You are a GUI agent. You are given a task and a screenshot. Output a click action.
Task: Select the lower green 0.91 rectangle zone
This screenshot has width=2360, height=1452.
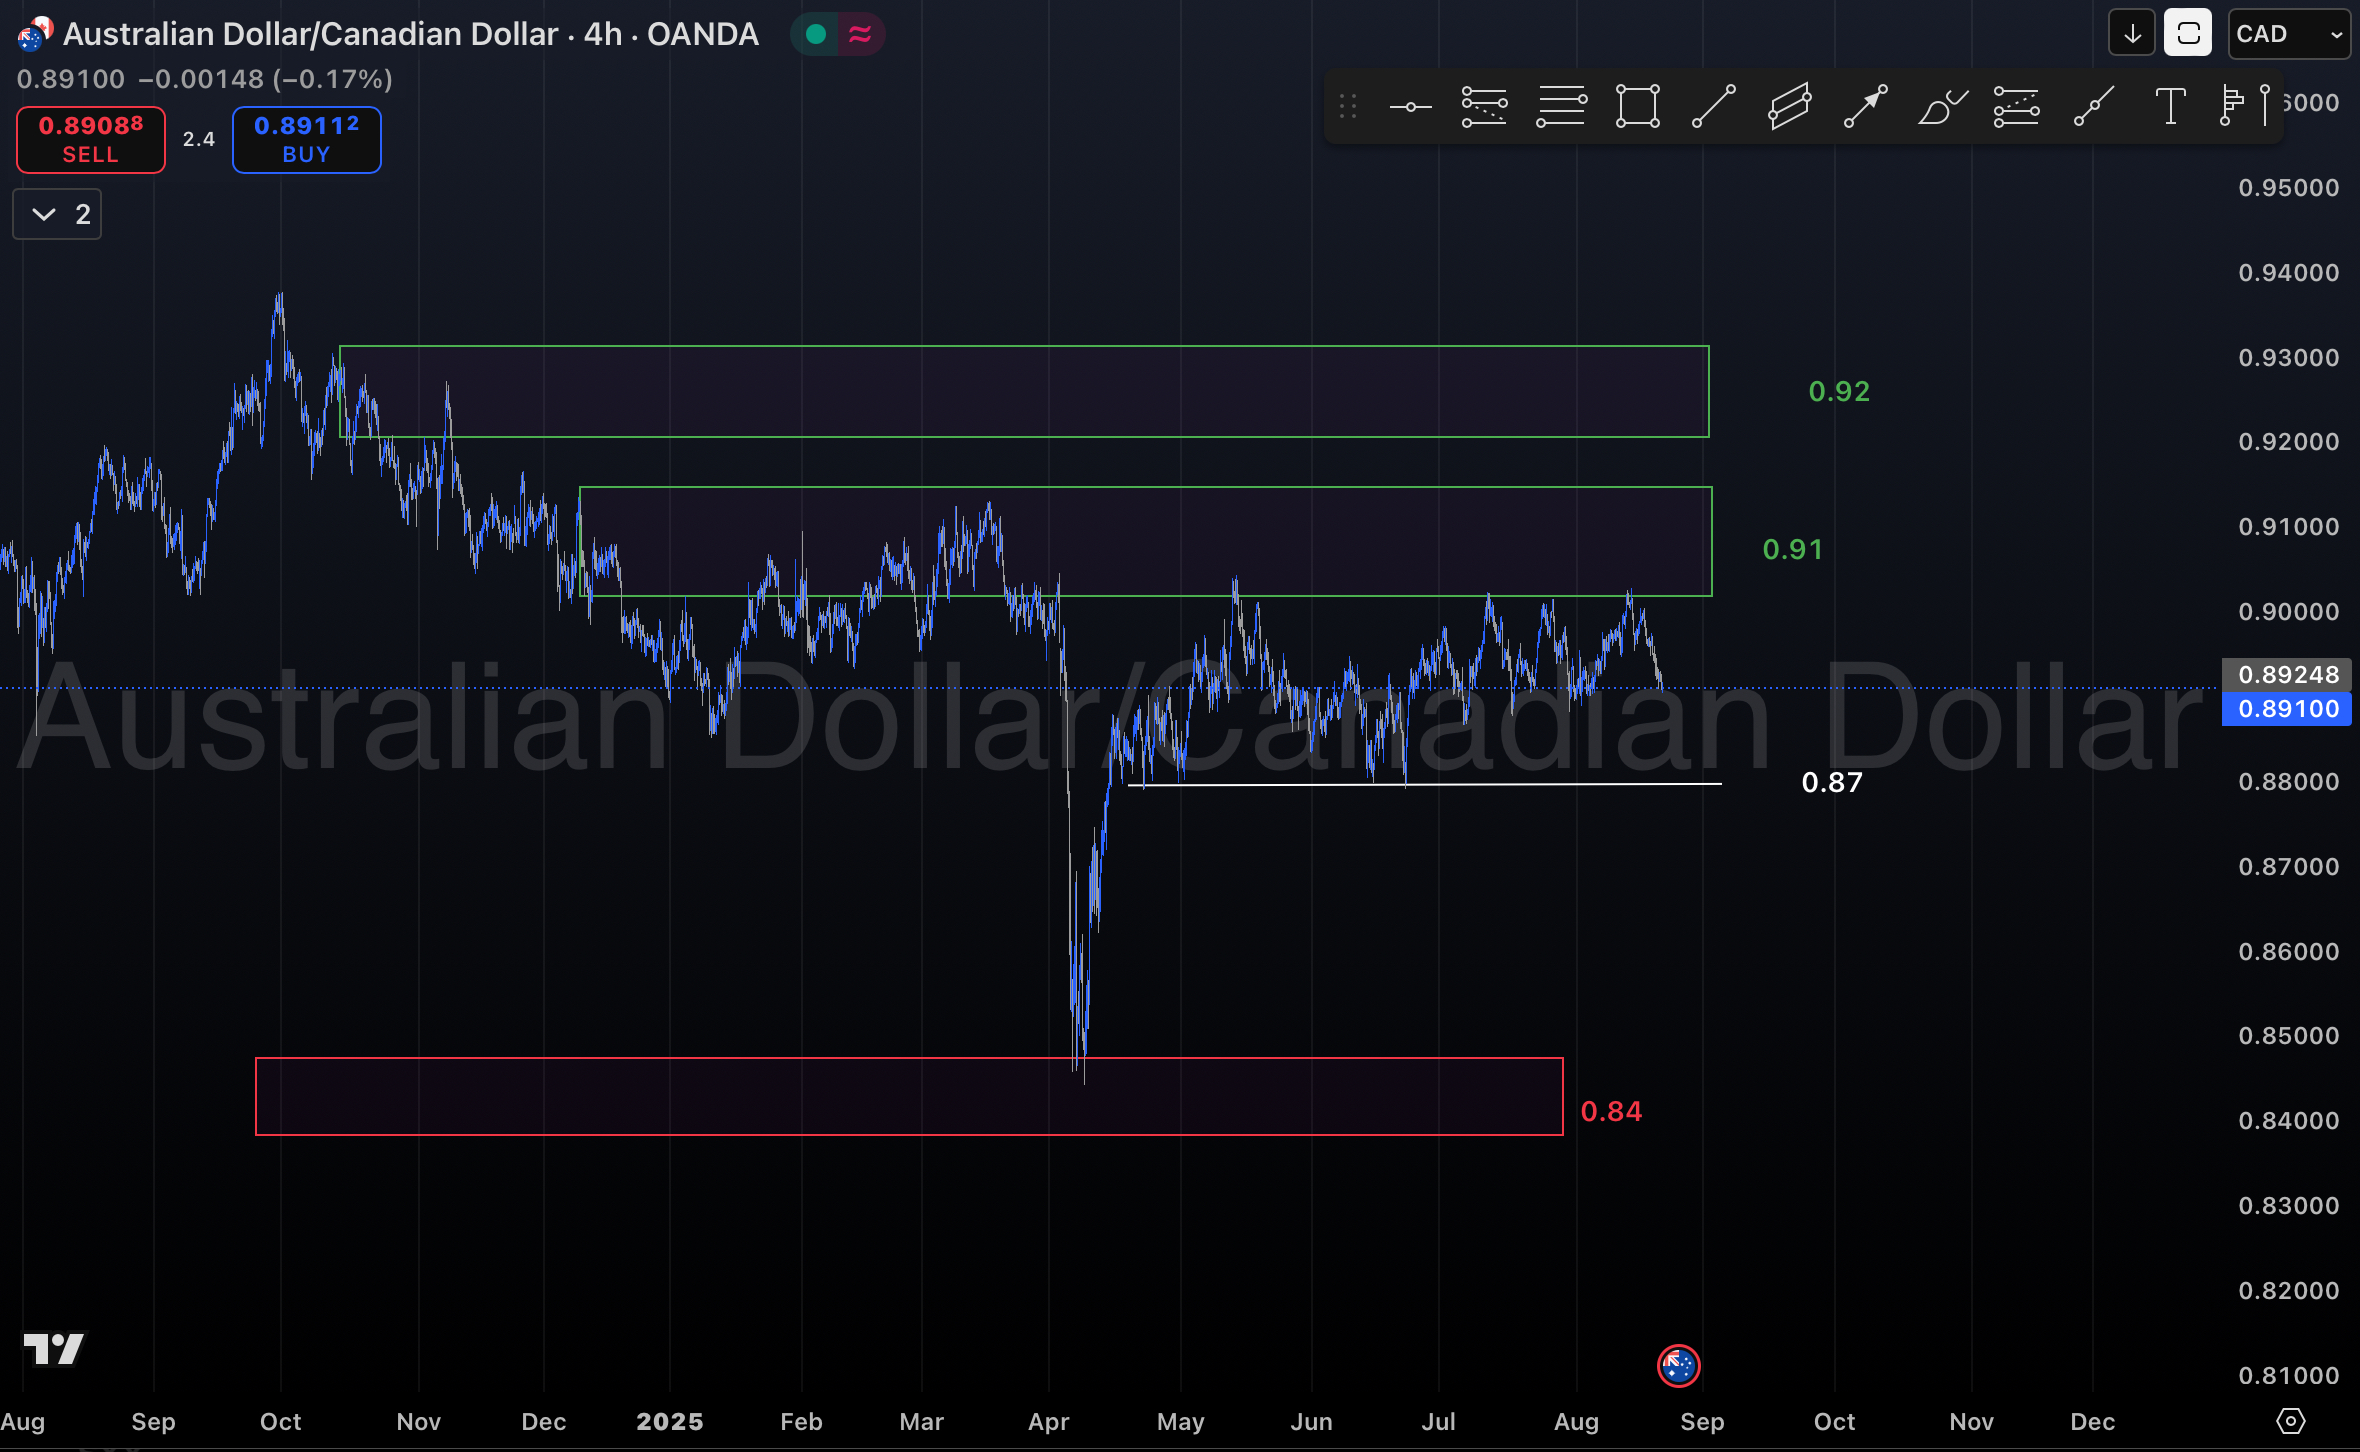click(x=1145, y=541)
